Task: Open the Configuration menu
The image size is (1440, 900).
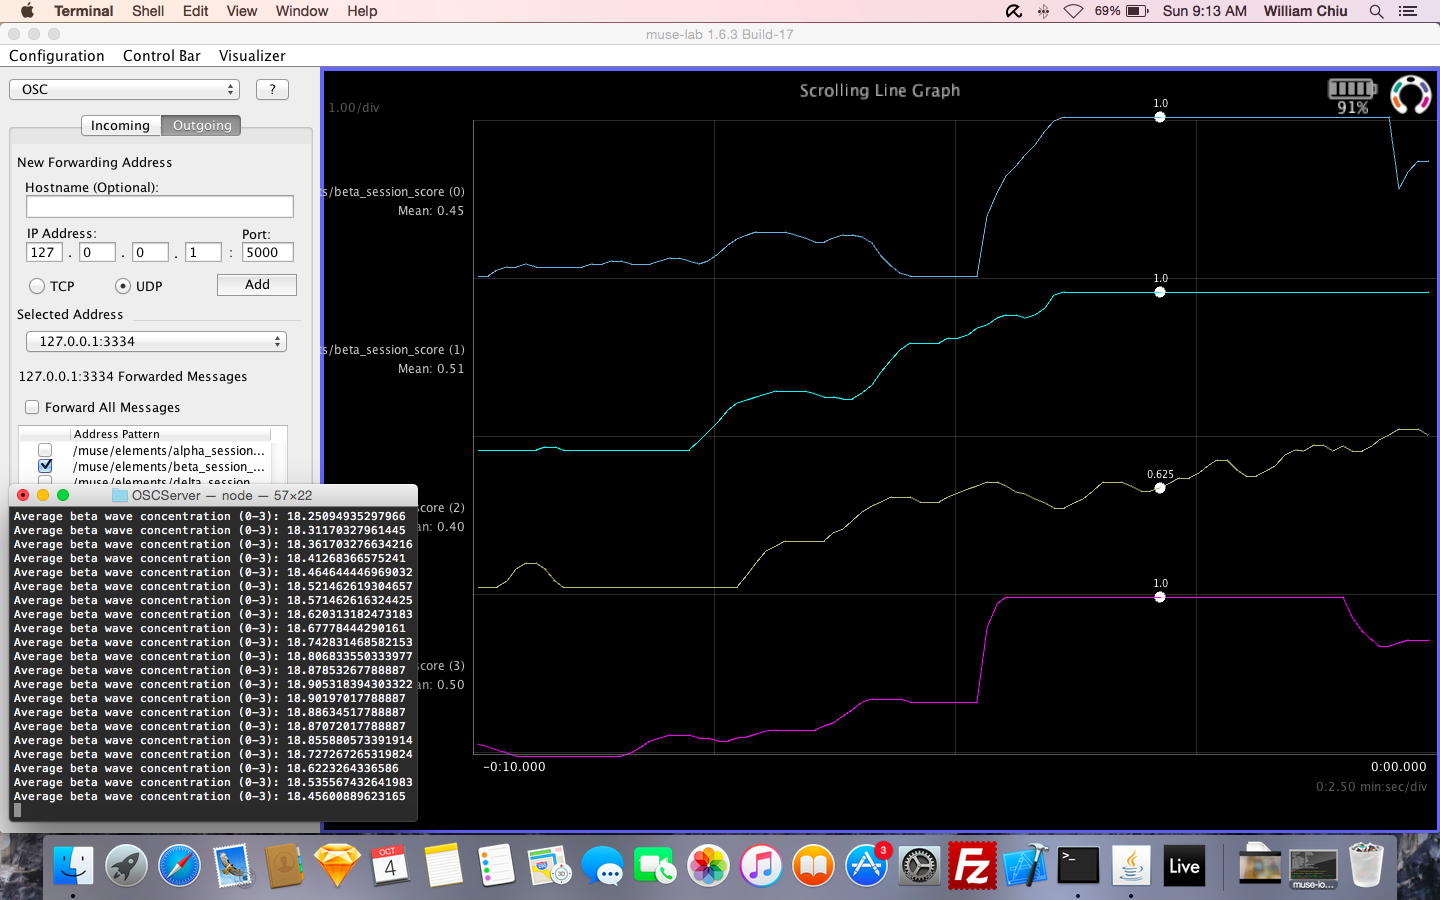Action: tap(57, 56)
